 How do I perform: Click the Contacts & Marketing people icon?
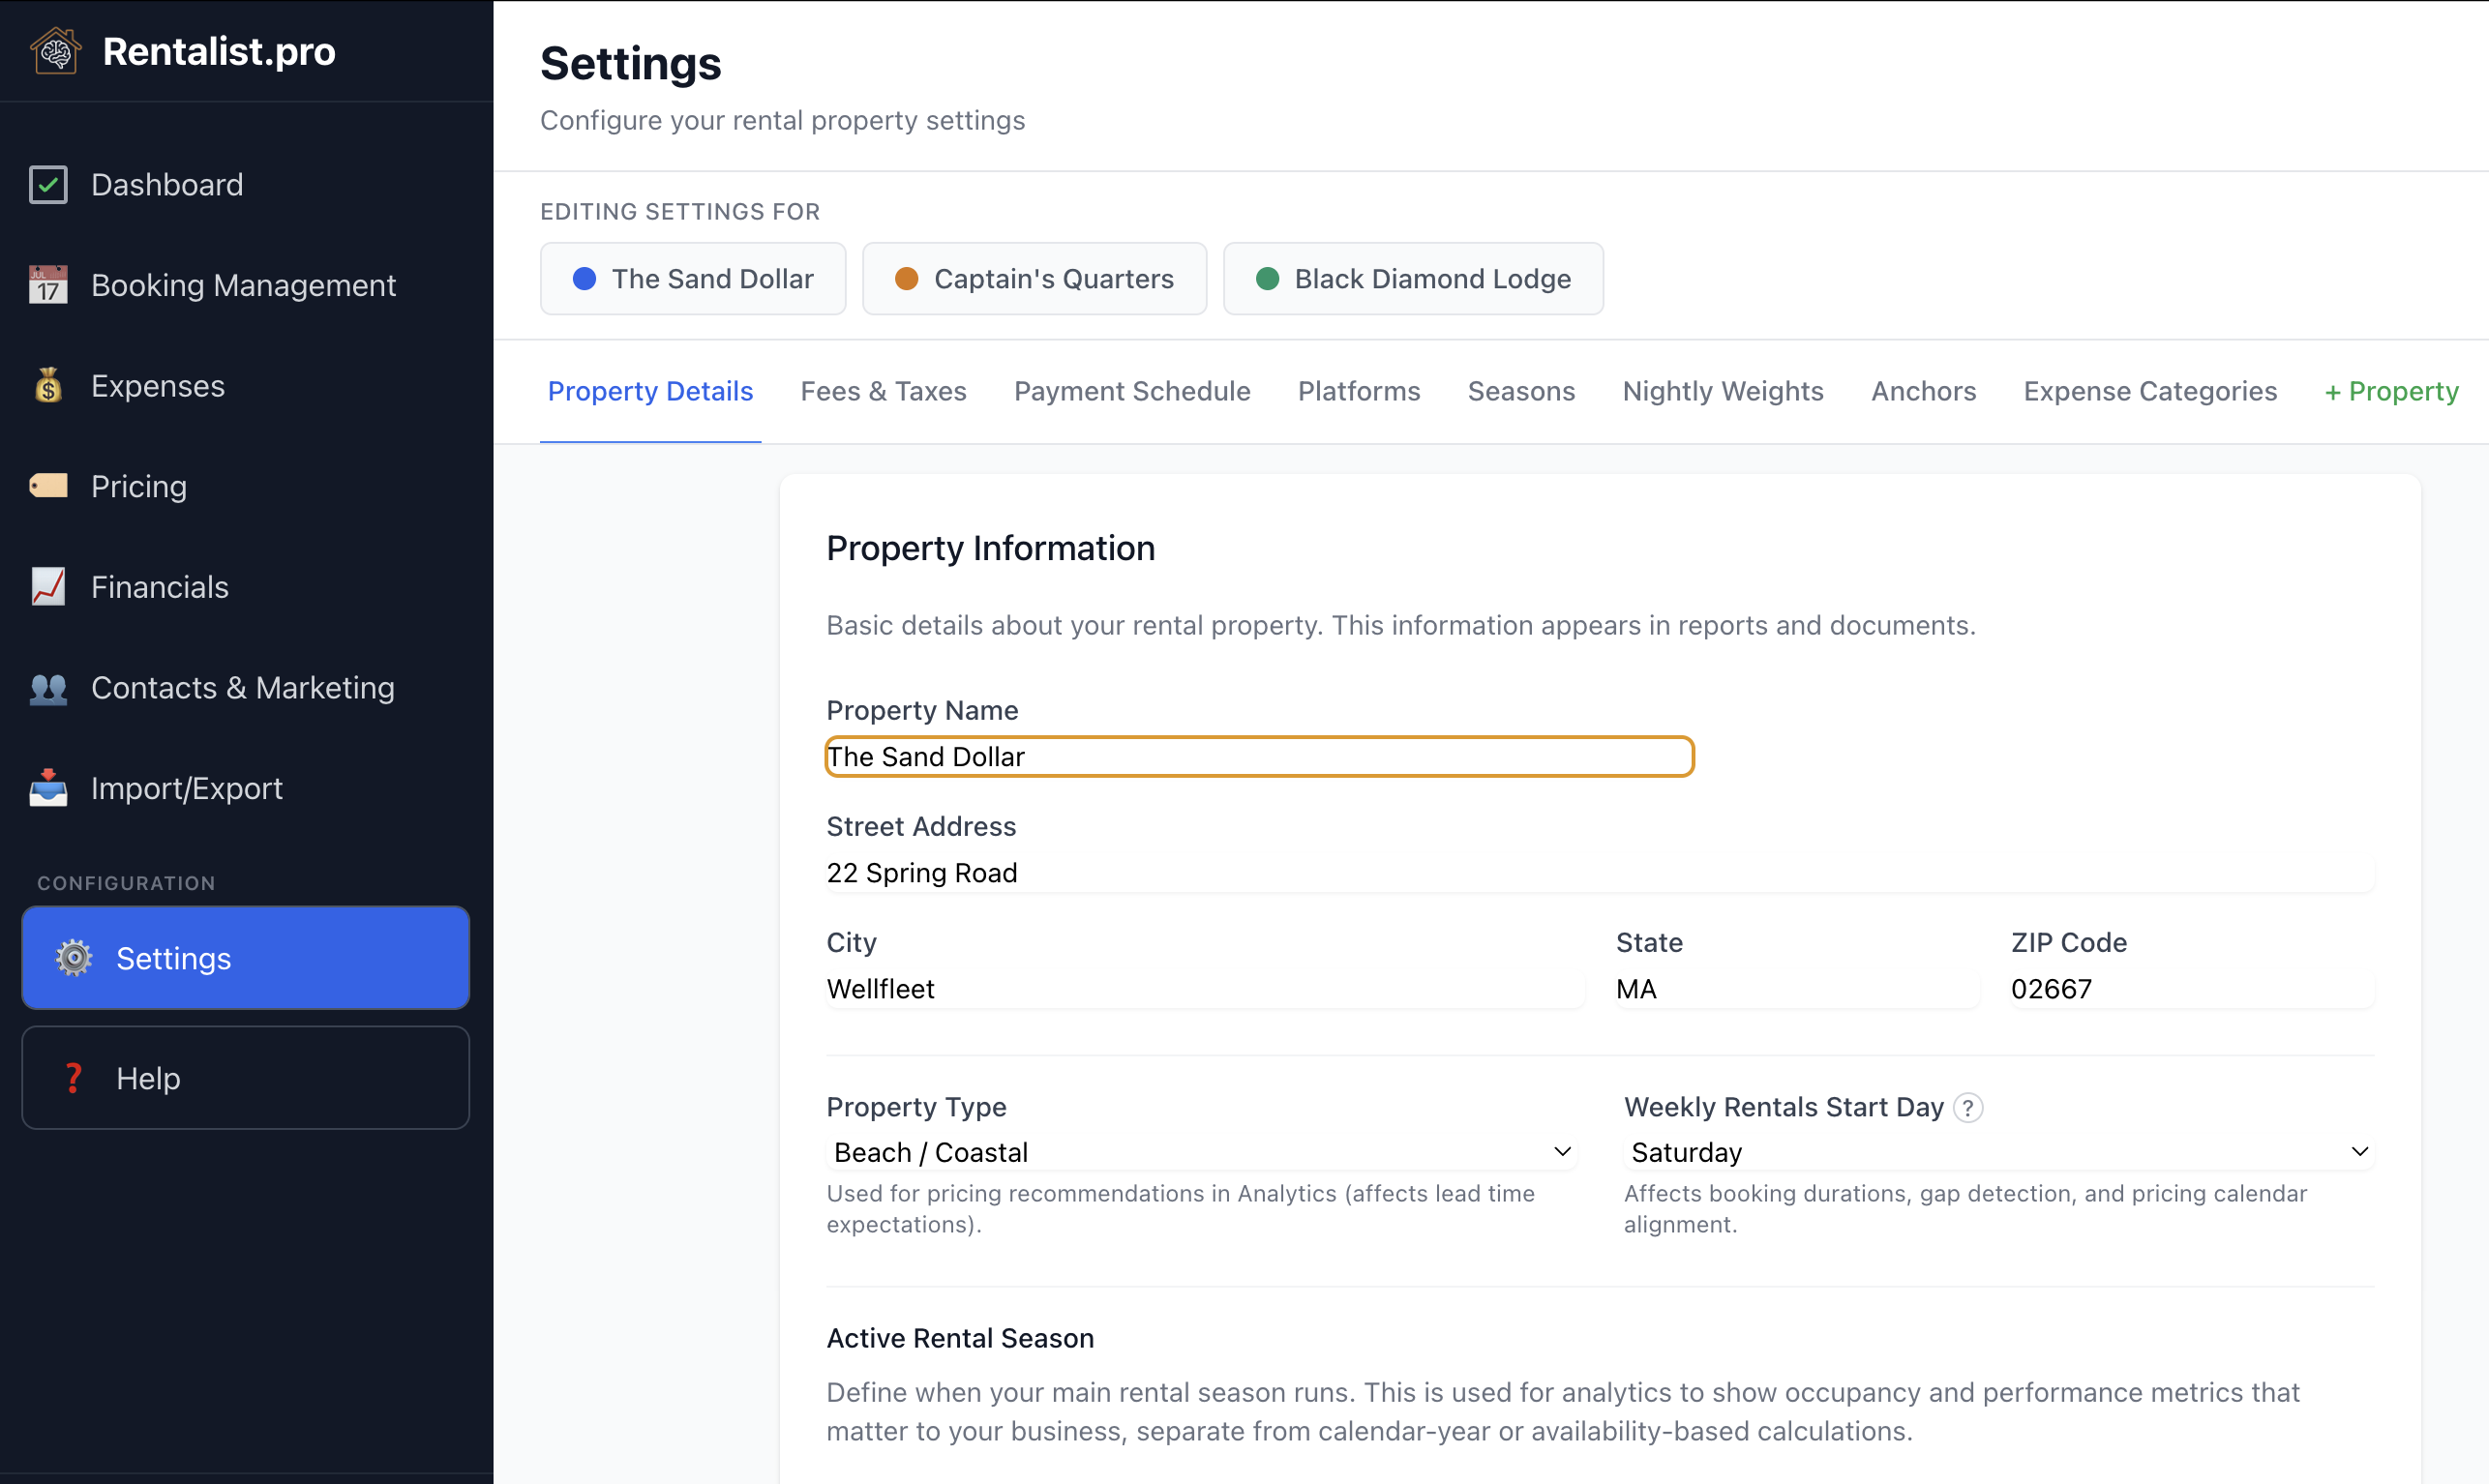(47, 688)
